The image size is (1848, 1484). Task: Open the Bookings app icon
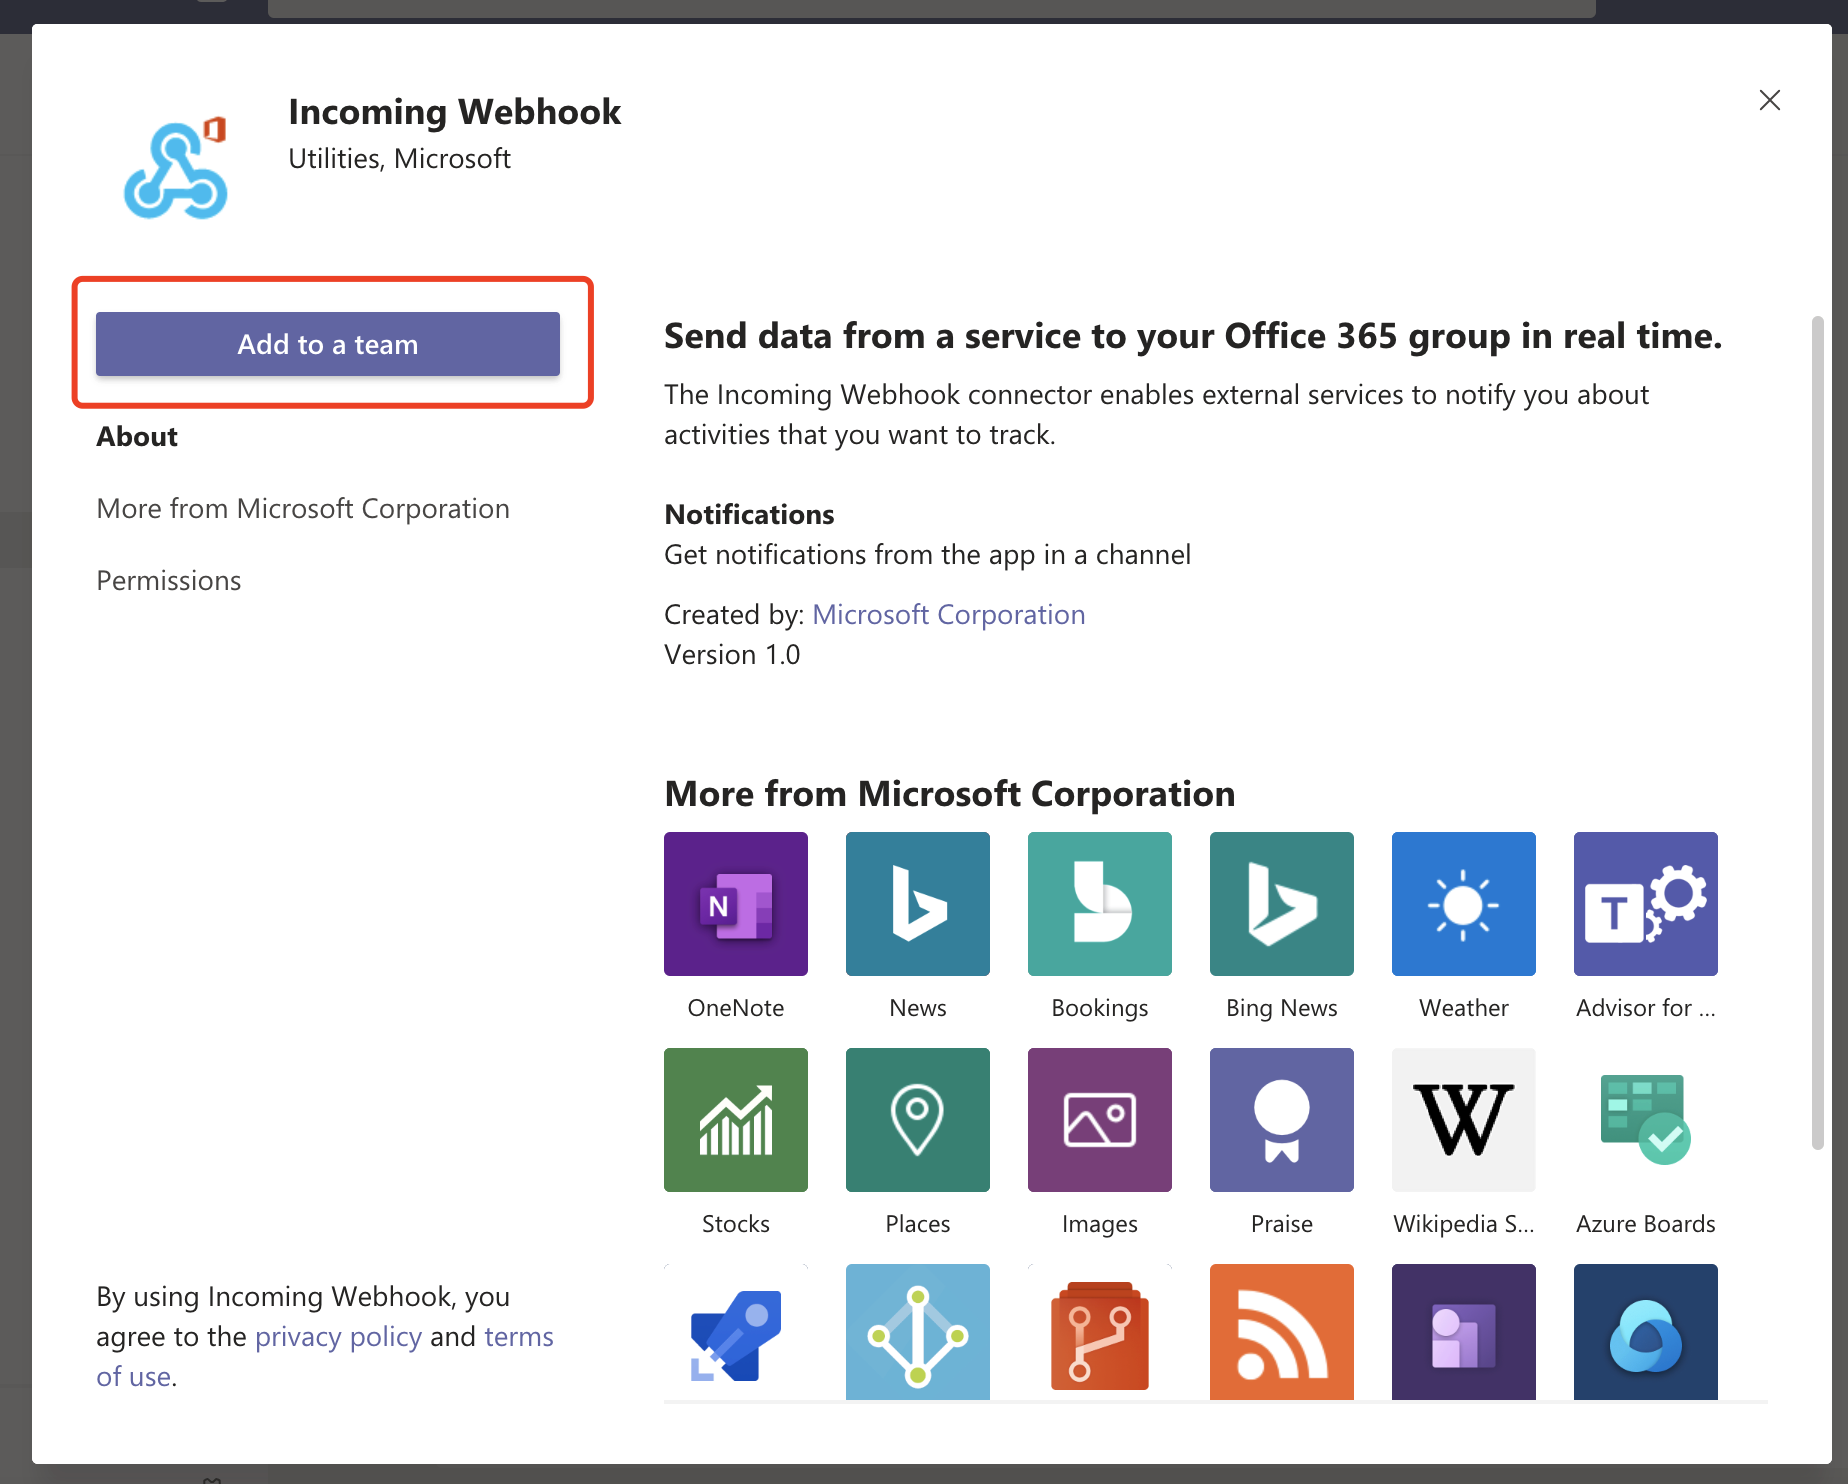(1099, 904)
